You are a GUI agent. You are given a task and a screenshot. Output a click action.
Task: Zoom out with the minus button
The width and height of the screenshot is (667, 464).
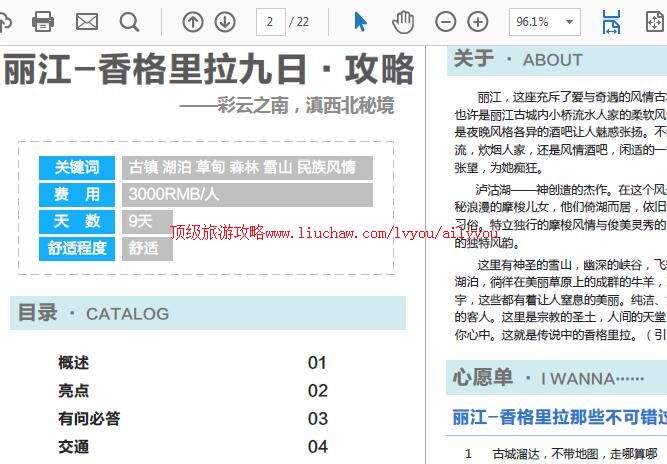click(x=446, y=22)
